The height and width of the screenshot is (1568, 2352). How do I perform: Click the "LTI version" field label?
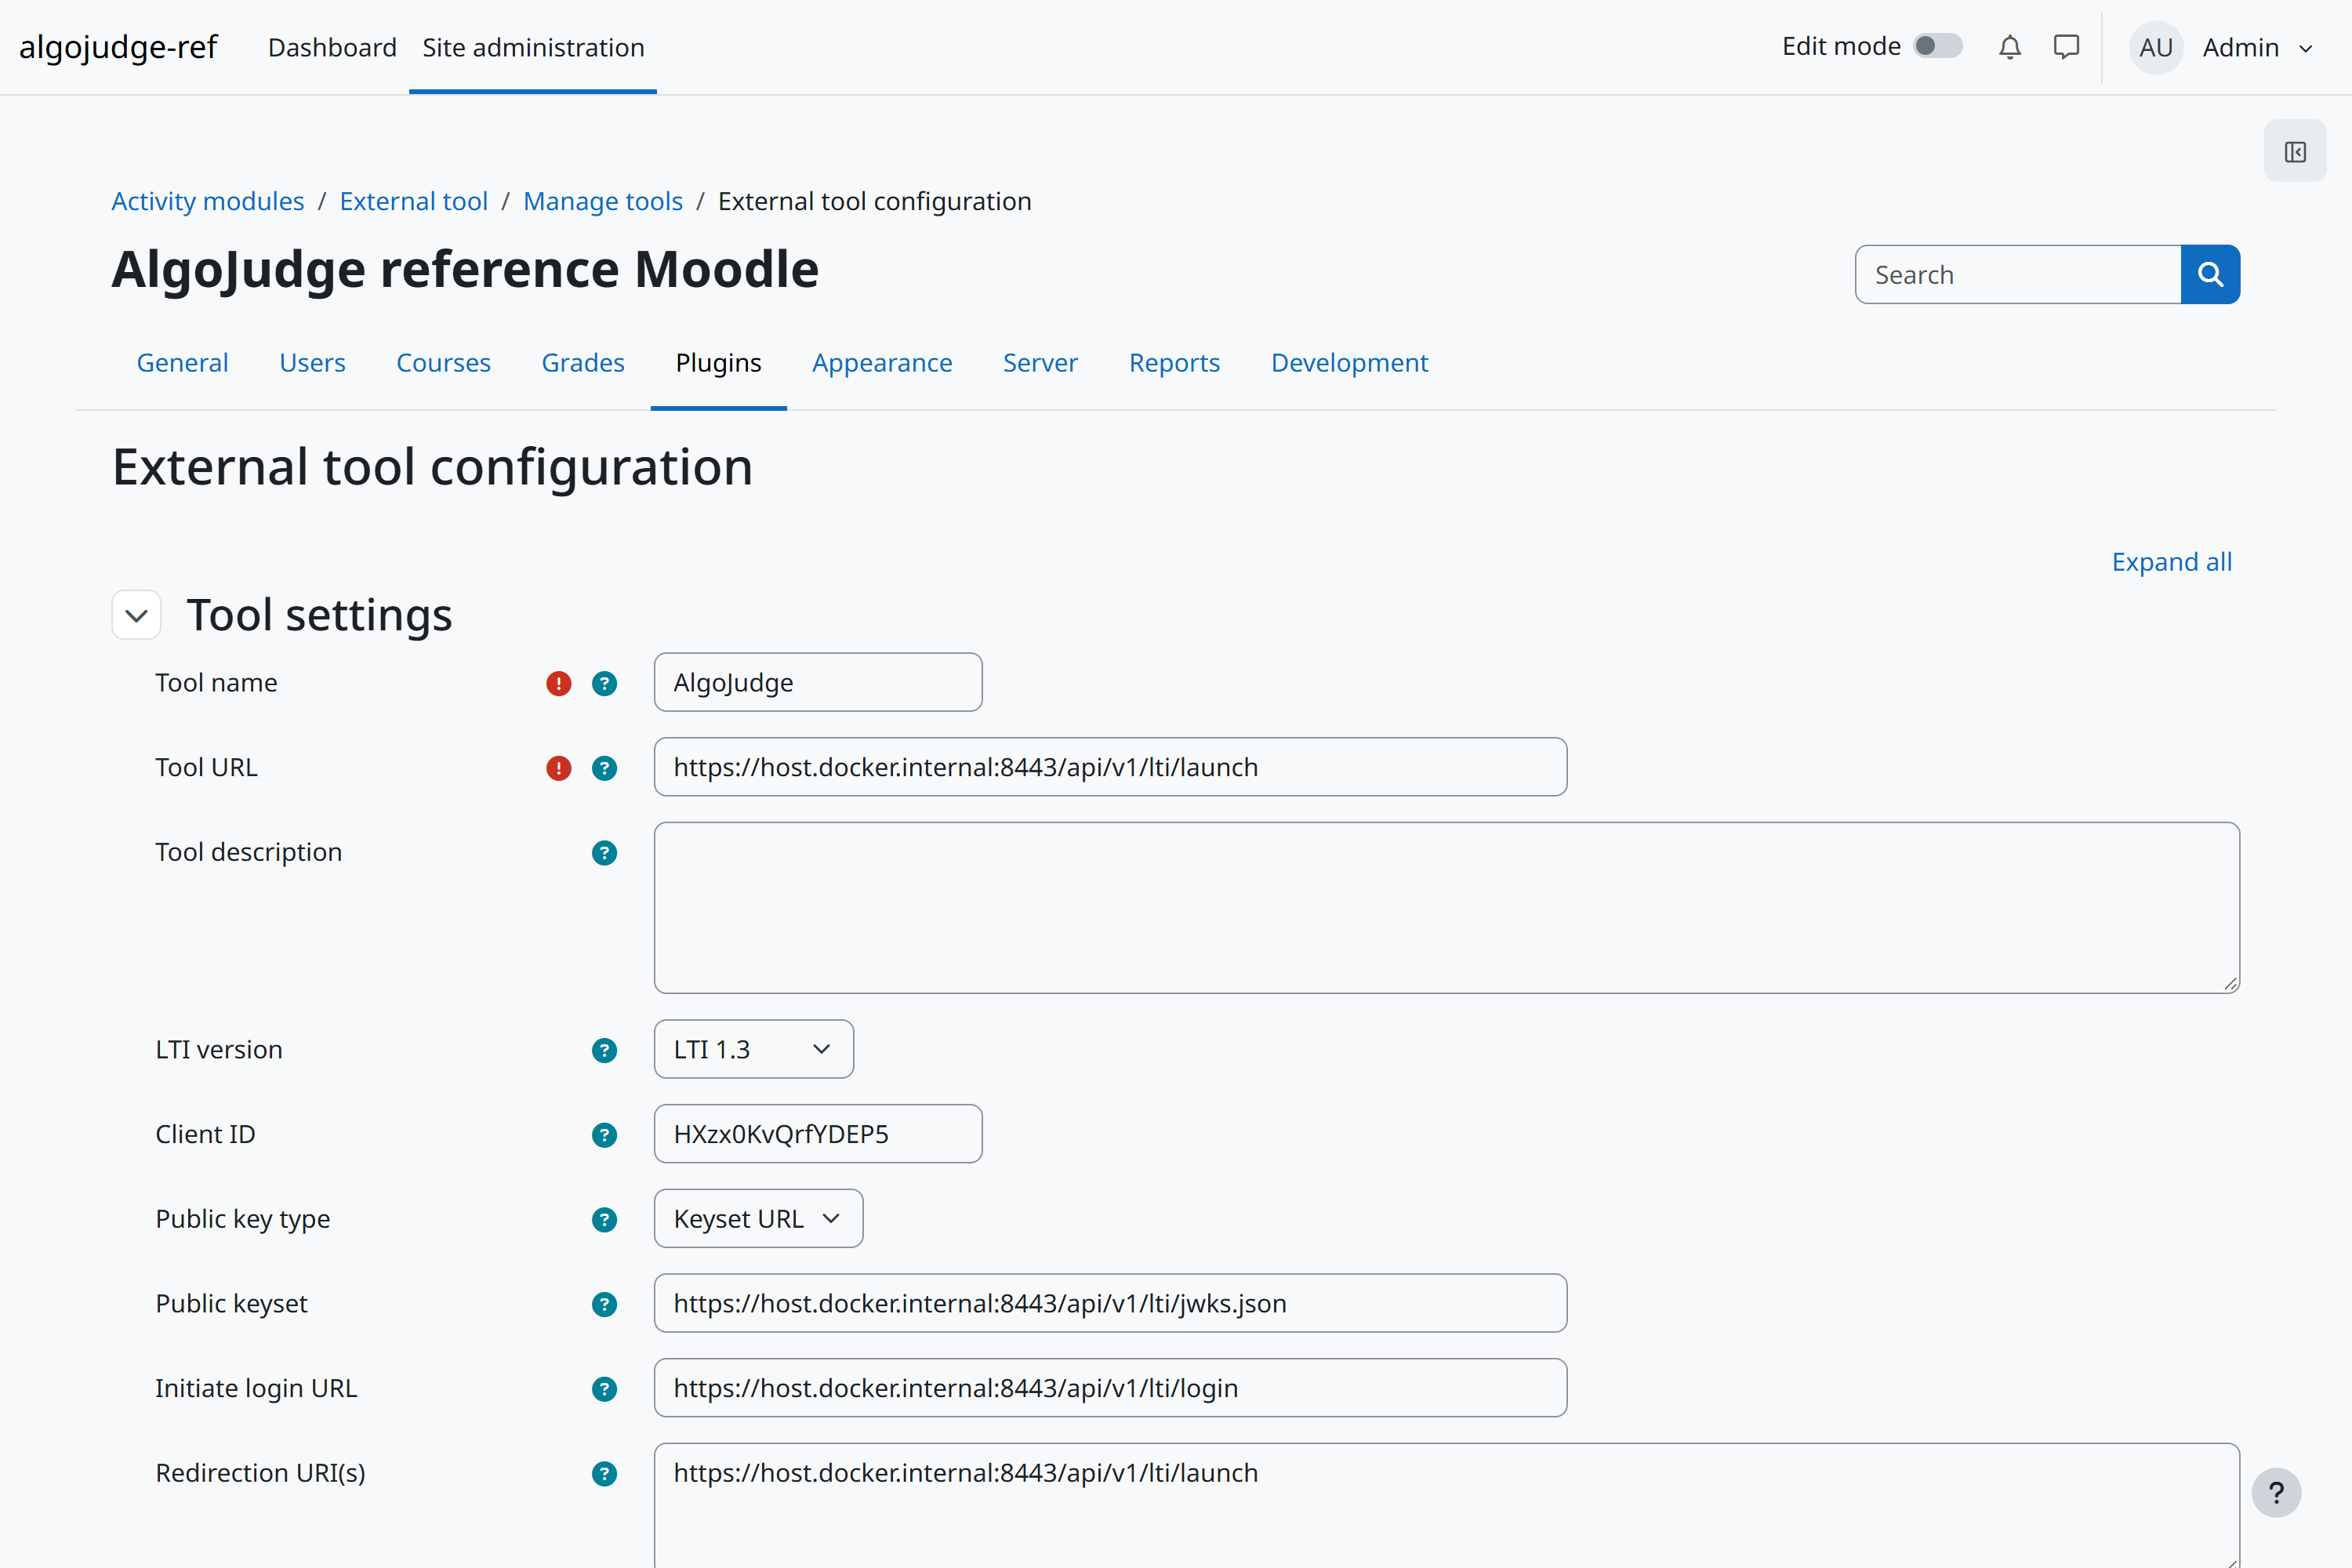[x=219, y=1050]
